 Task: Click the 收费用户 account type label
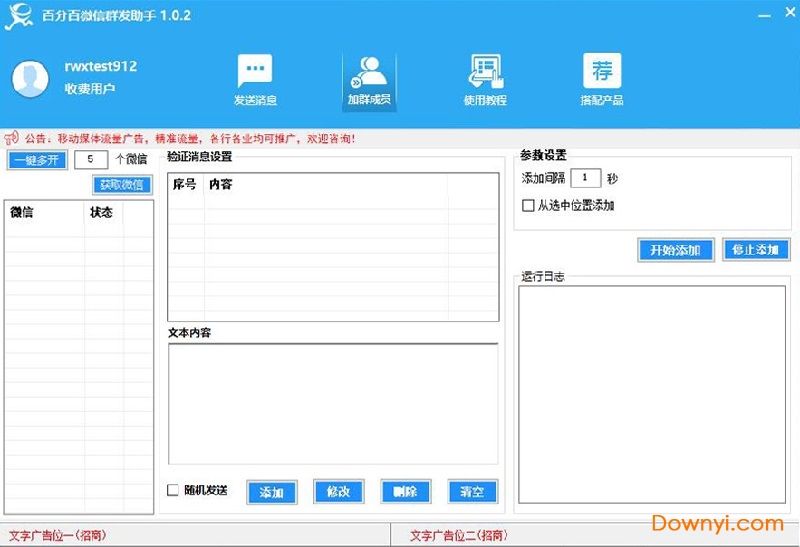click(x=90, y=89)
